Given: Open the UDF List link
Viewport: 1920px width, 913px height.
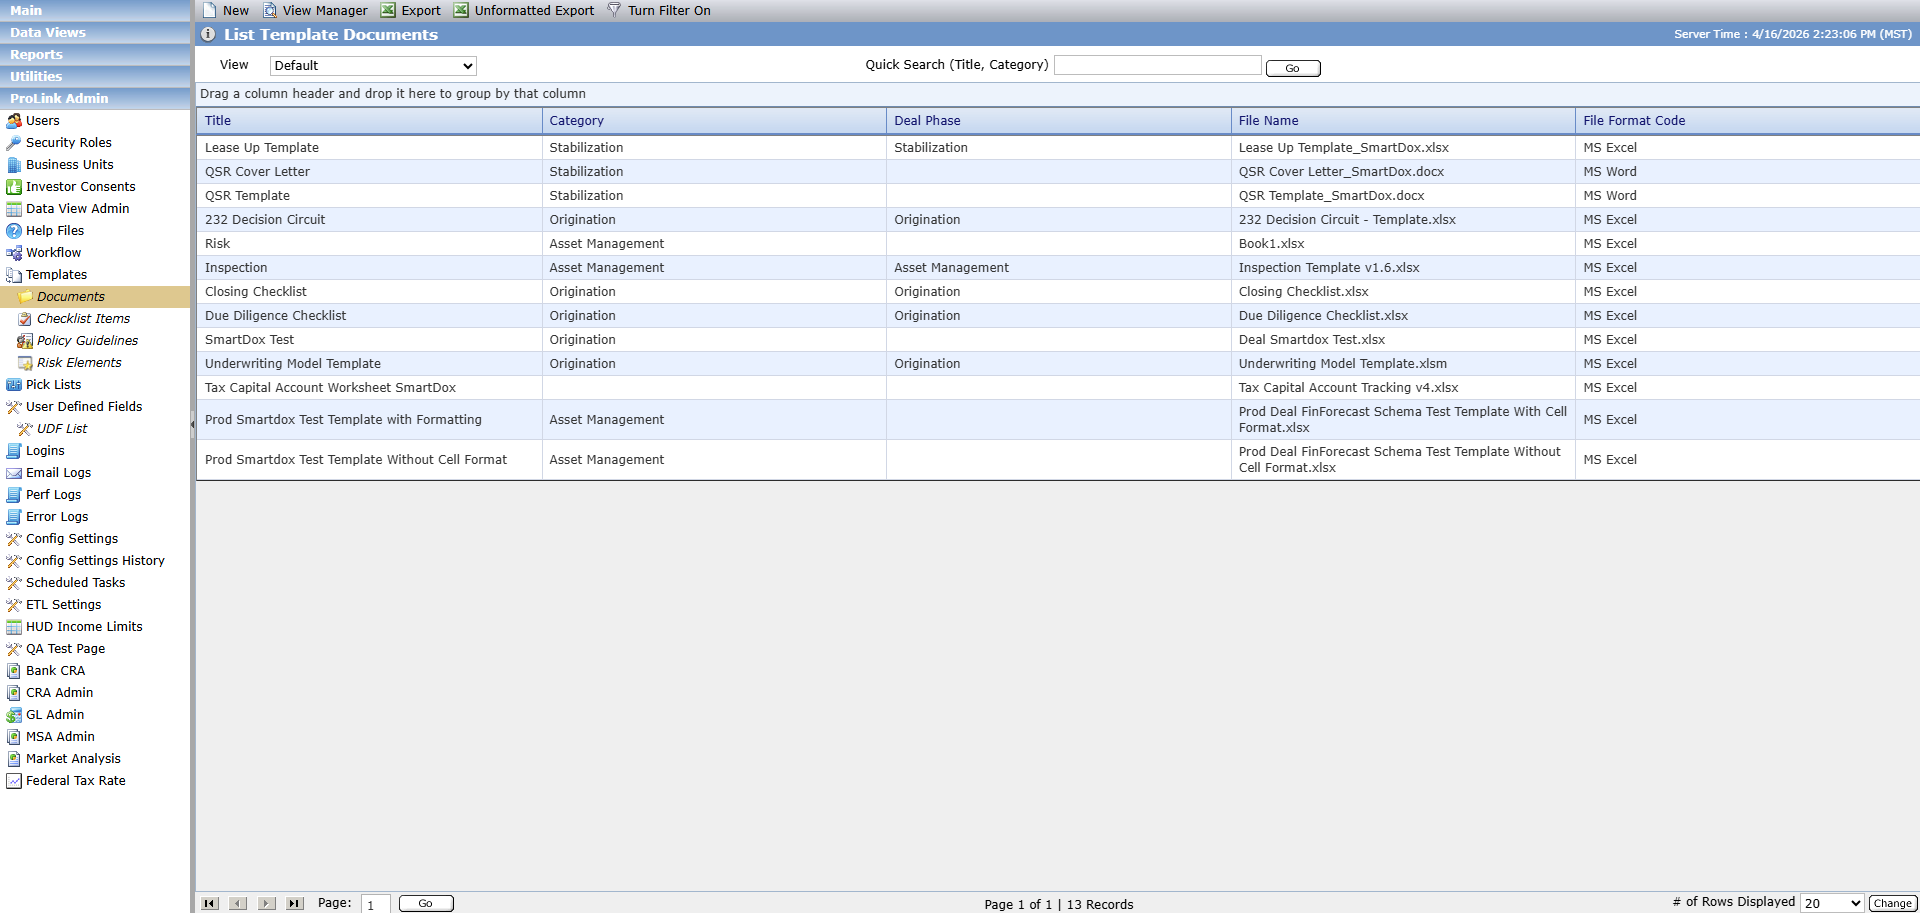Looking at the screenshot, I should 62,429.
